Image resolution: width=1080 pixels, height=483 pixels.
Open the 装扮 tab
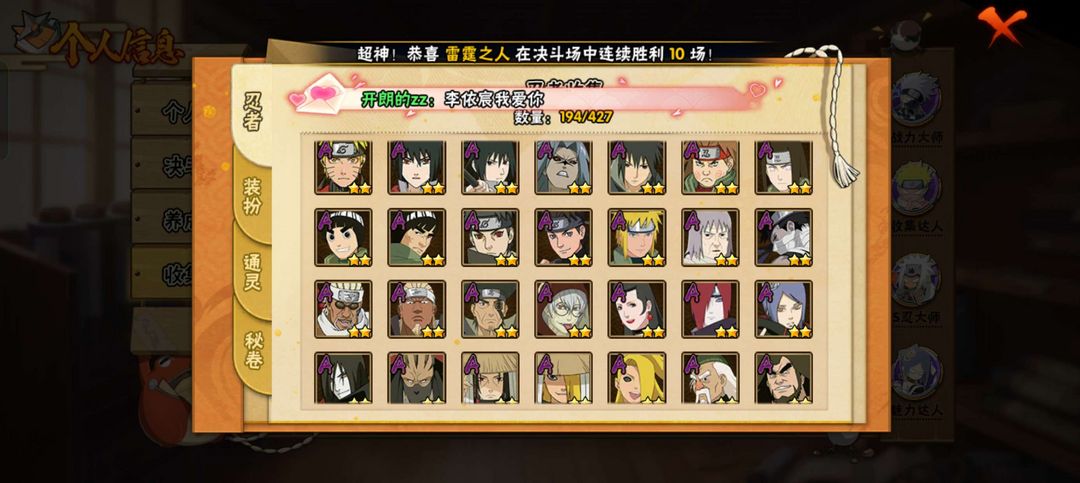253,196
